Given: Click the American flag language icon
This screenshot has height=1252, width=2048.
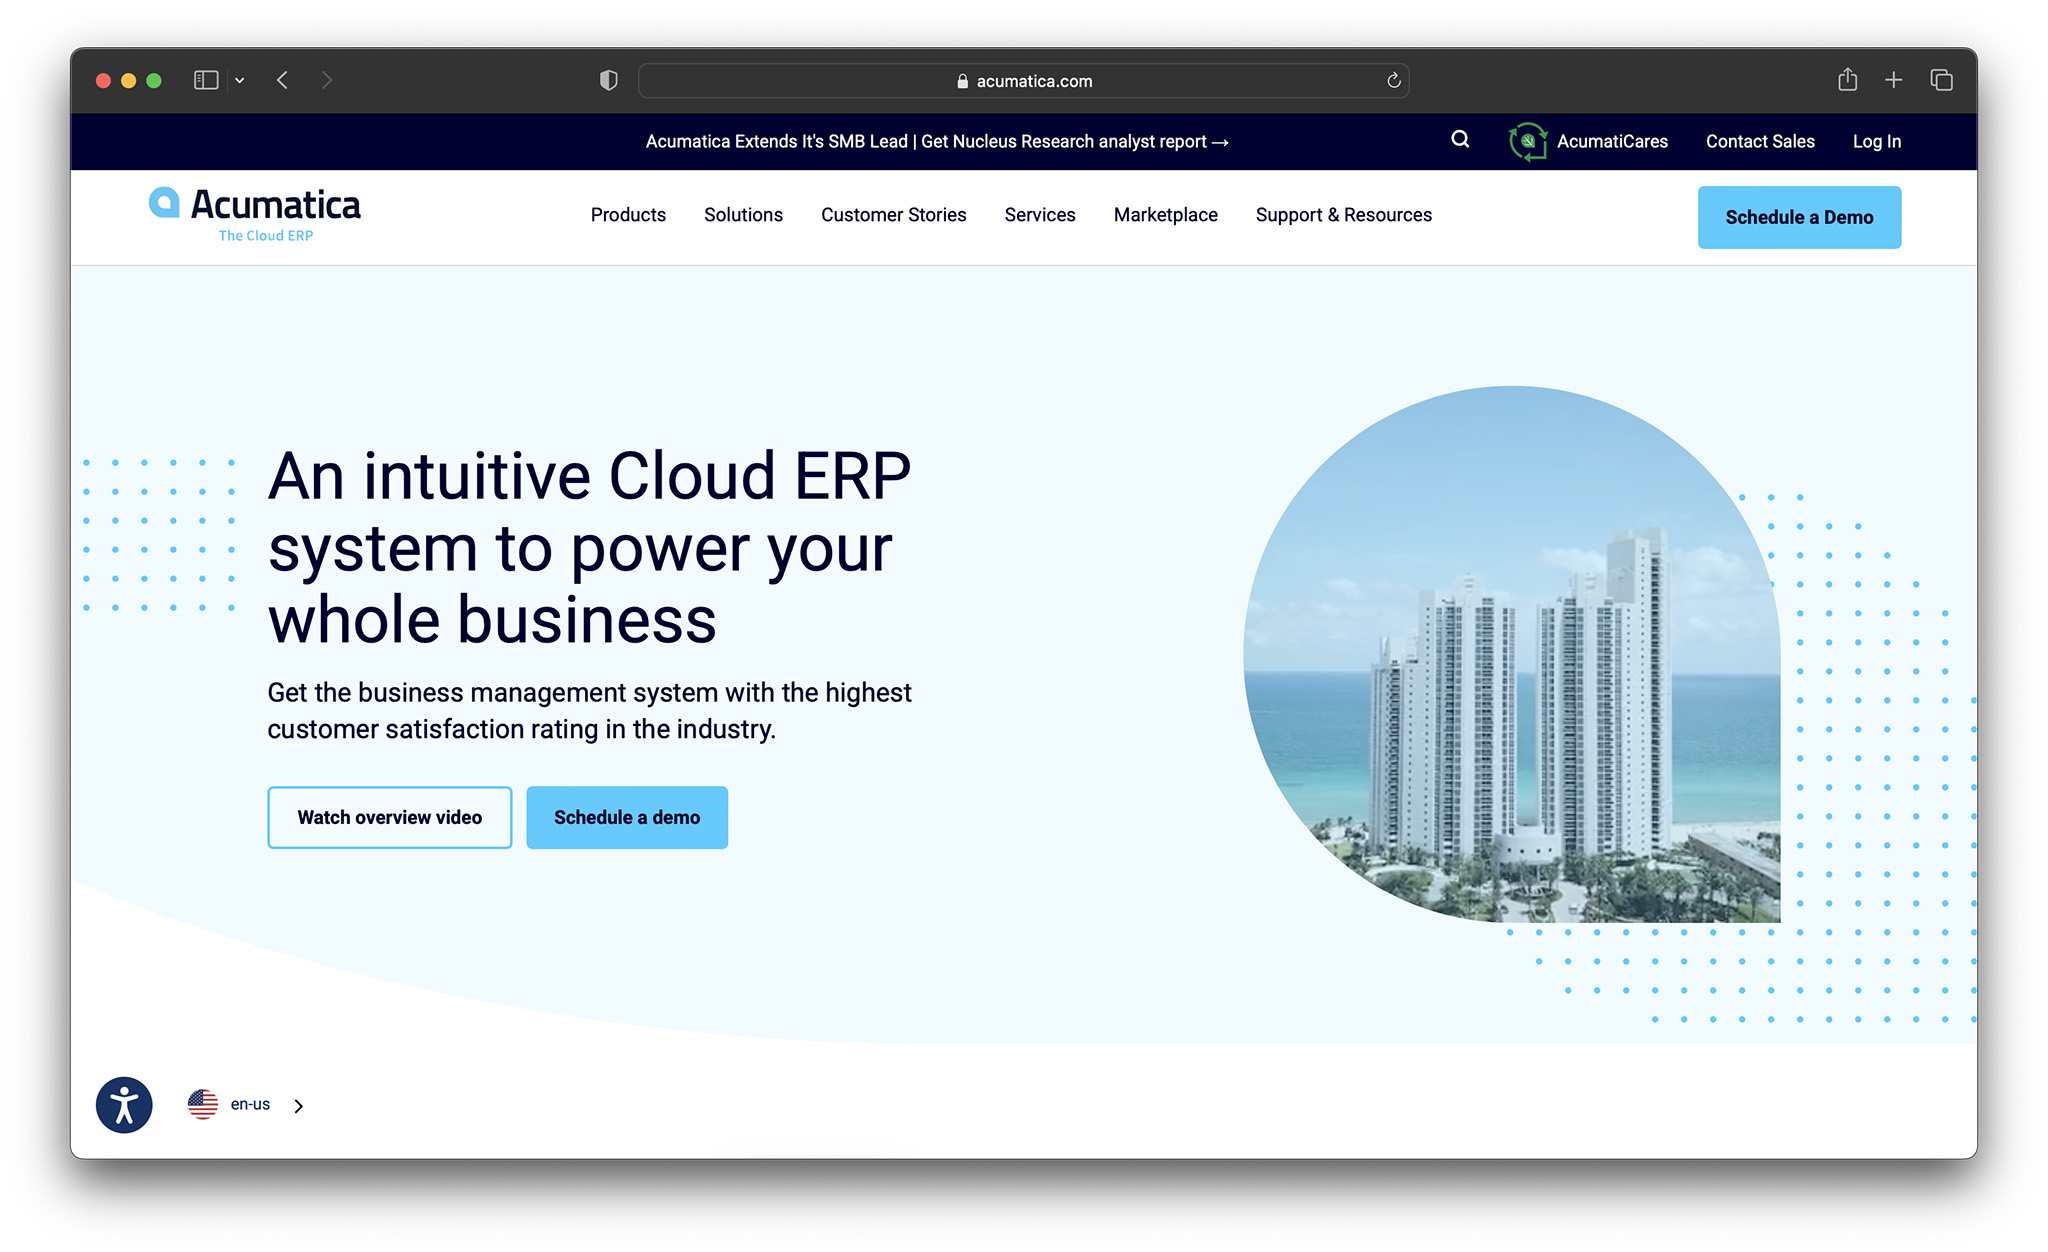Looking at the screenshot, I should pos(202,1104).
